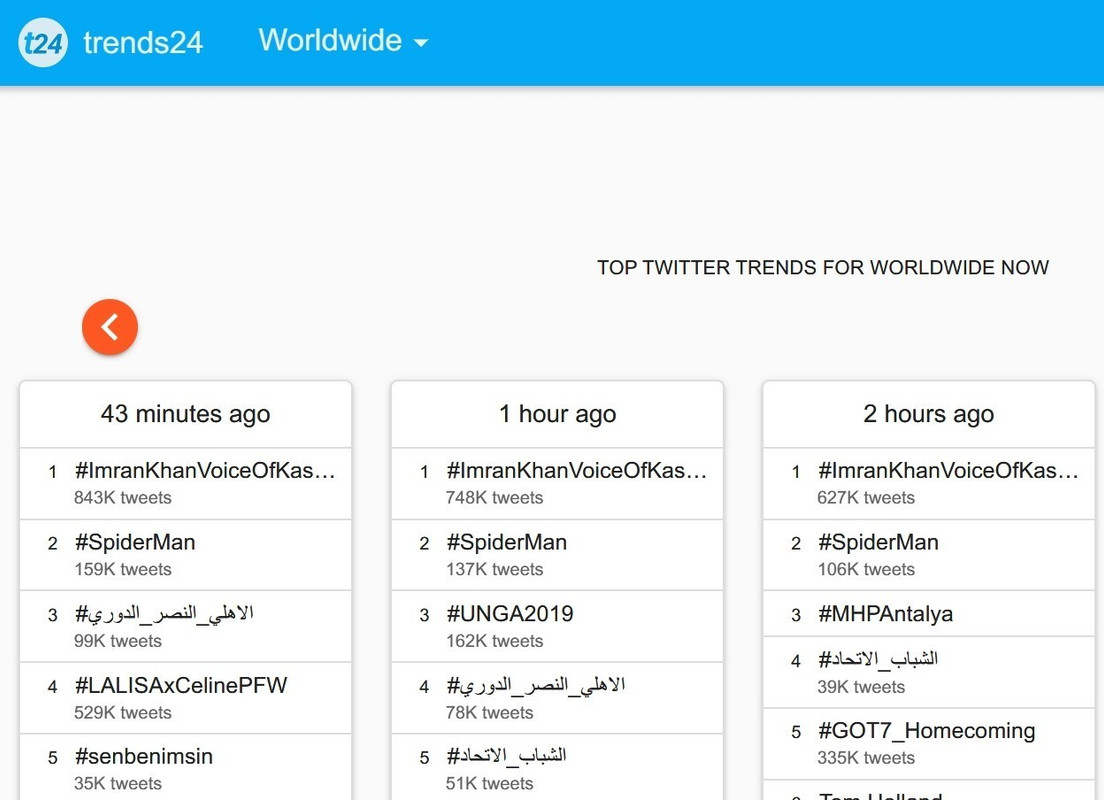Click the 43 minutes ago column header
Image resolution: width=1104 pixels, height=800 pixels.
[186, 413]
